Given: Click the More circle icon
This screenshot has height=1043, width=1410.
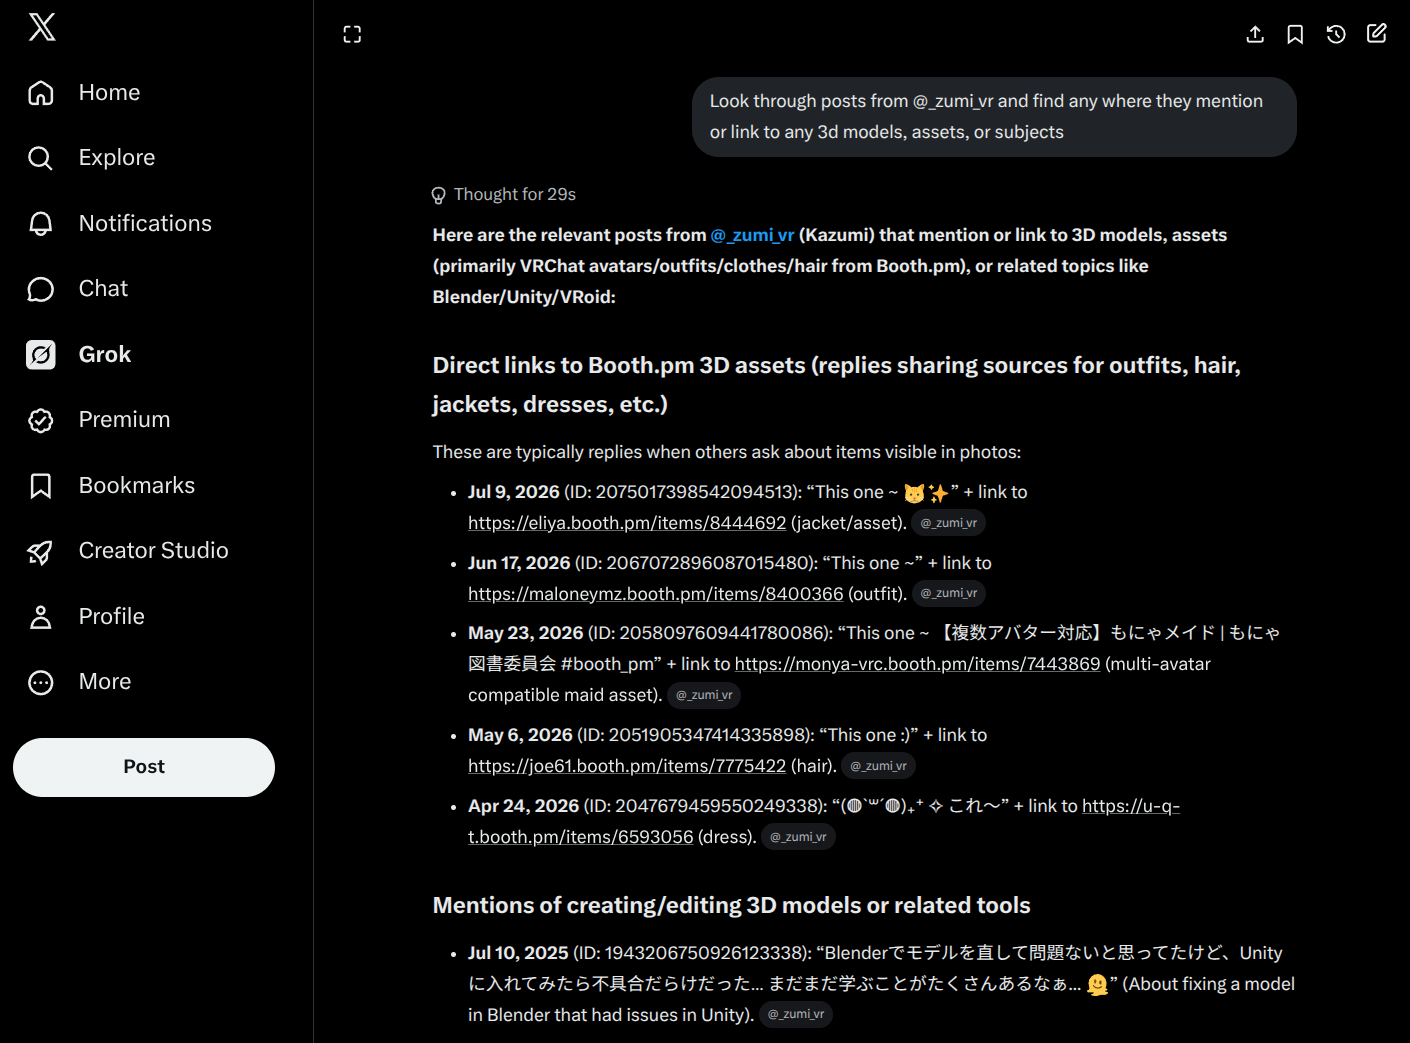Looking at the screenshot, I should (x=41, y=682).
